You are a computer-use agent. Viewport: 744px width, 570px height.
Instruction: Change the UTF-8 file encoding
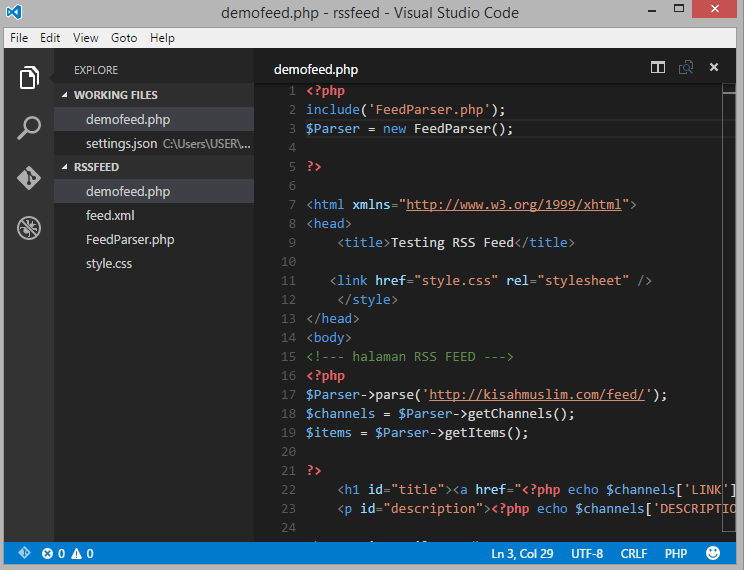[x=587, y=553]
